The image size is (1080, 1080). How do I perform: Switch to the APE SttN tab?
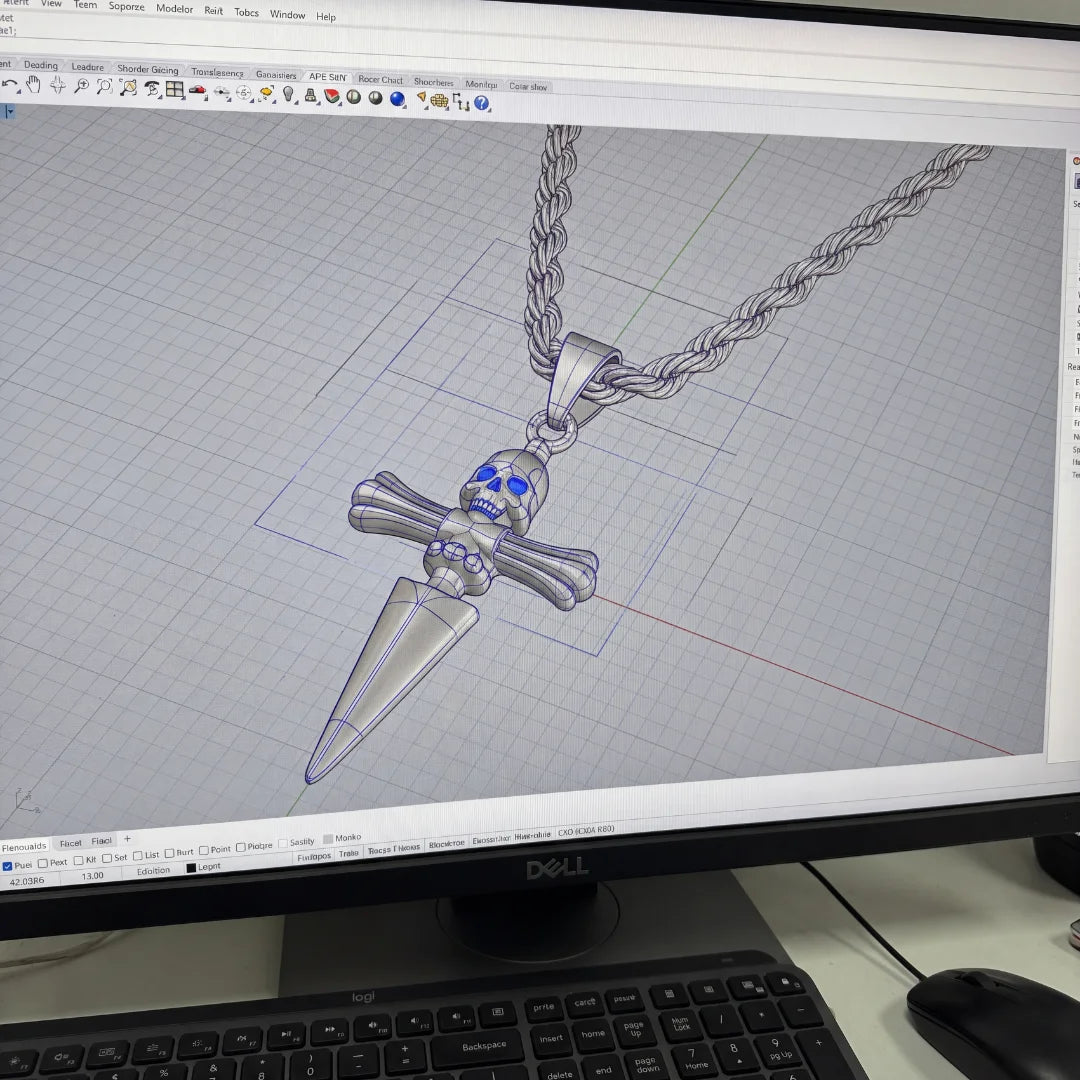click(327, 77)
